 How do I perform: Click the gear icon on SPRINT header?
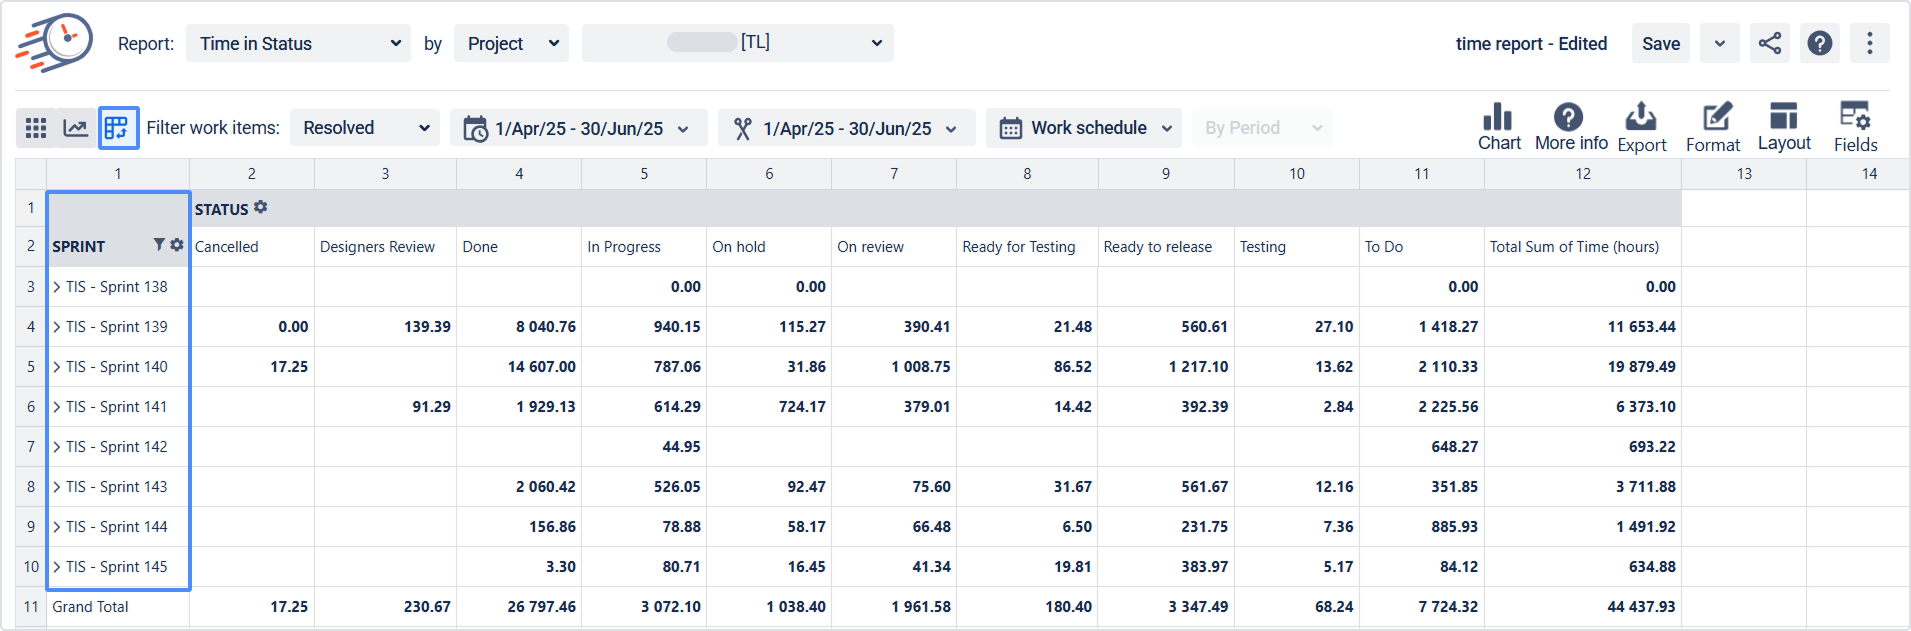tap(177, 245)
